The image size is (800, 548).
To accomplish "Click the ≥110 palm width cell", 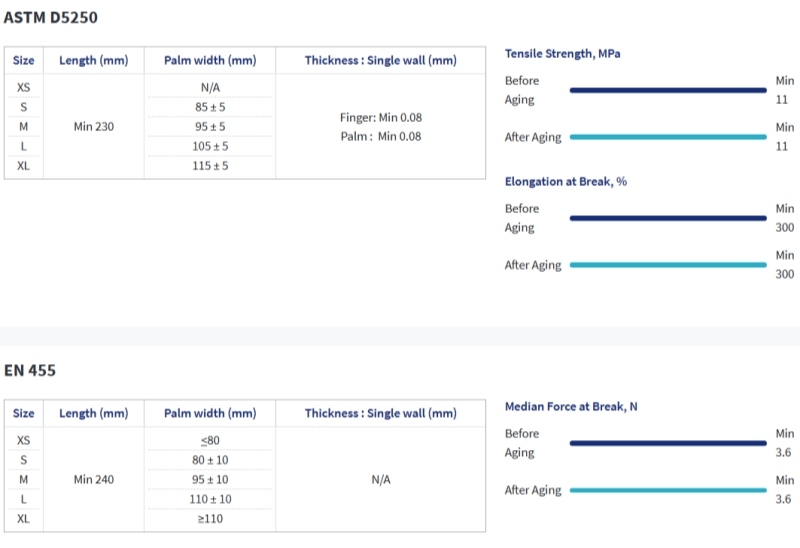I will (x=210, y=519).
